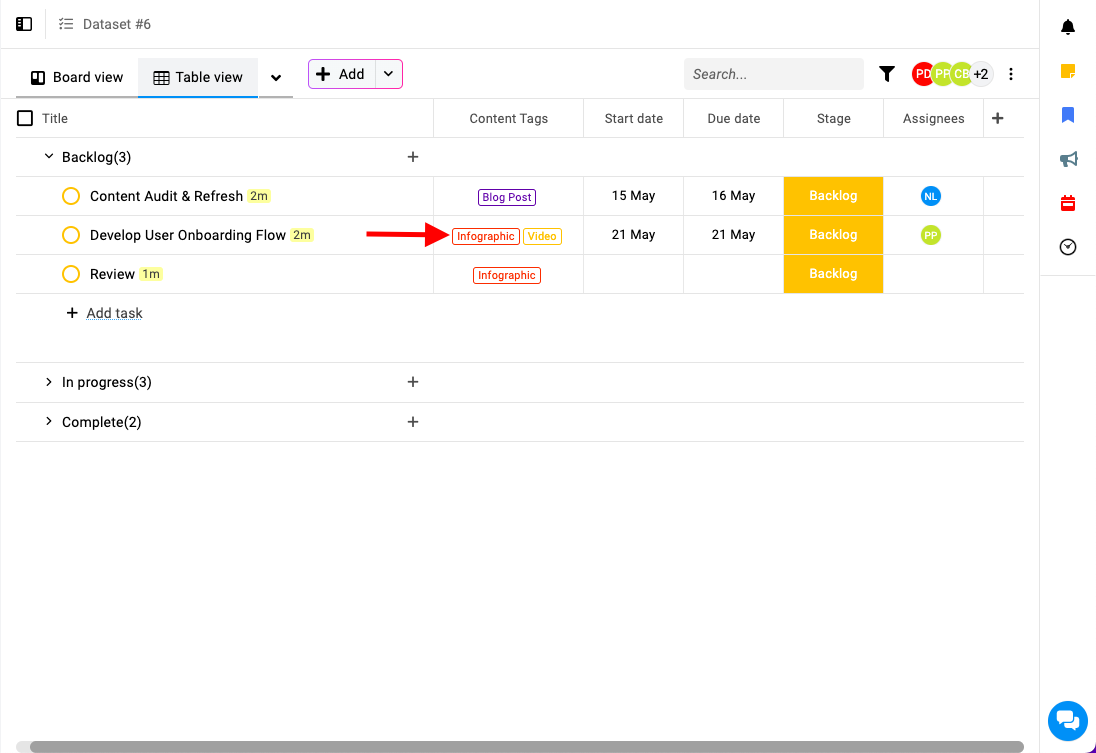Open the Dataset #6 title
Viewport: 1096px width, 753px height.
(x=117, y=24)
